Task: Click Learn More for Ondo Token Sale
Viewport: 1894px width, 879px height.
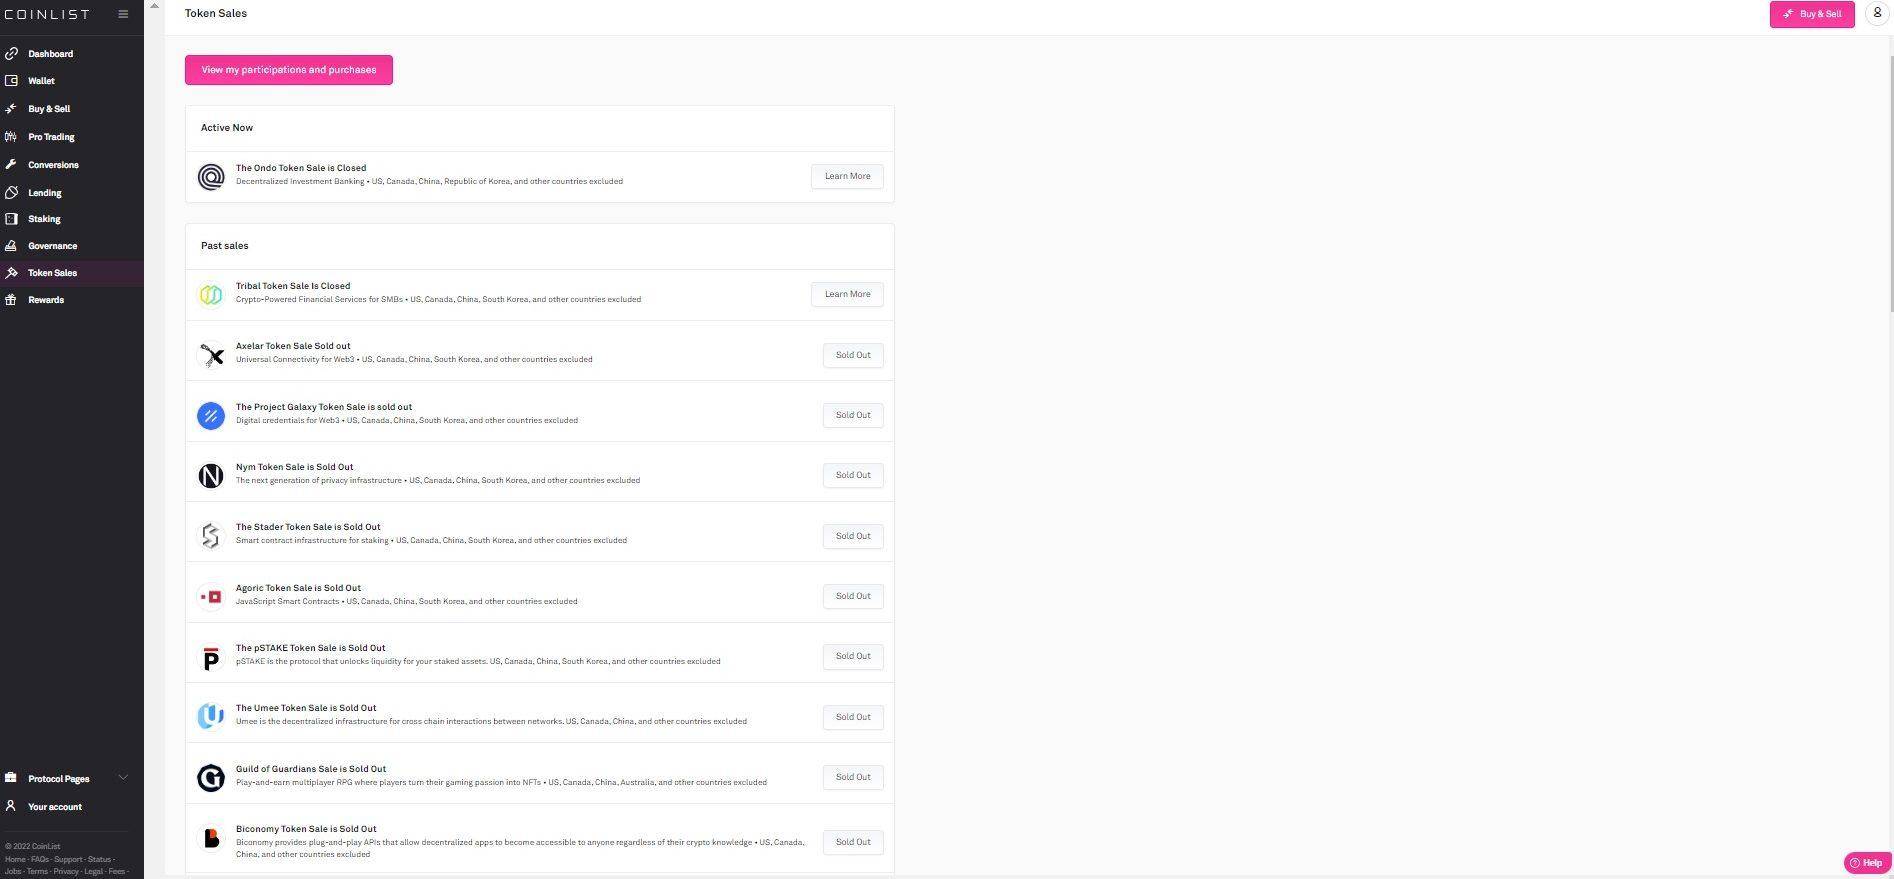Action: [847, 176]
